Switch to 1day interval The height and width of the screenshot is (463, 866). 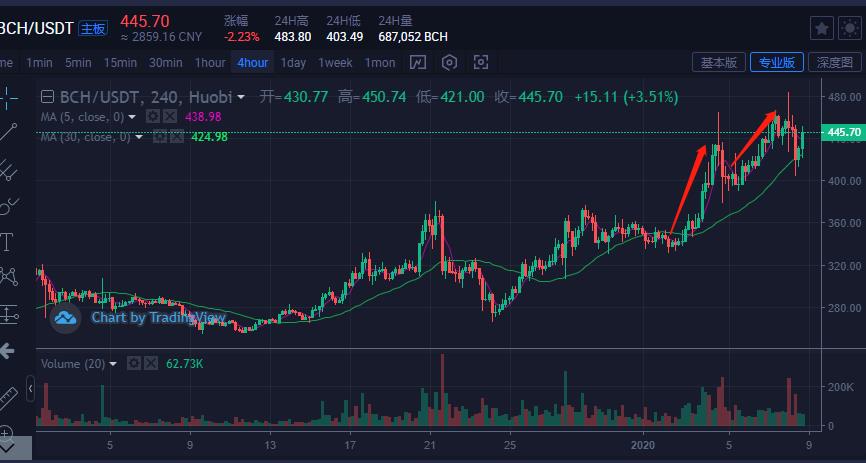click(x=293, y=63)
